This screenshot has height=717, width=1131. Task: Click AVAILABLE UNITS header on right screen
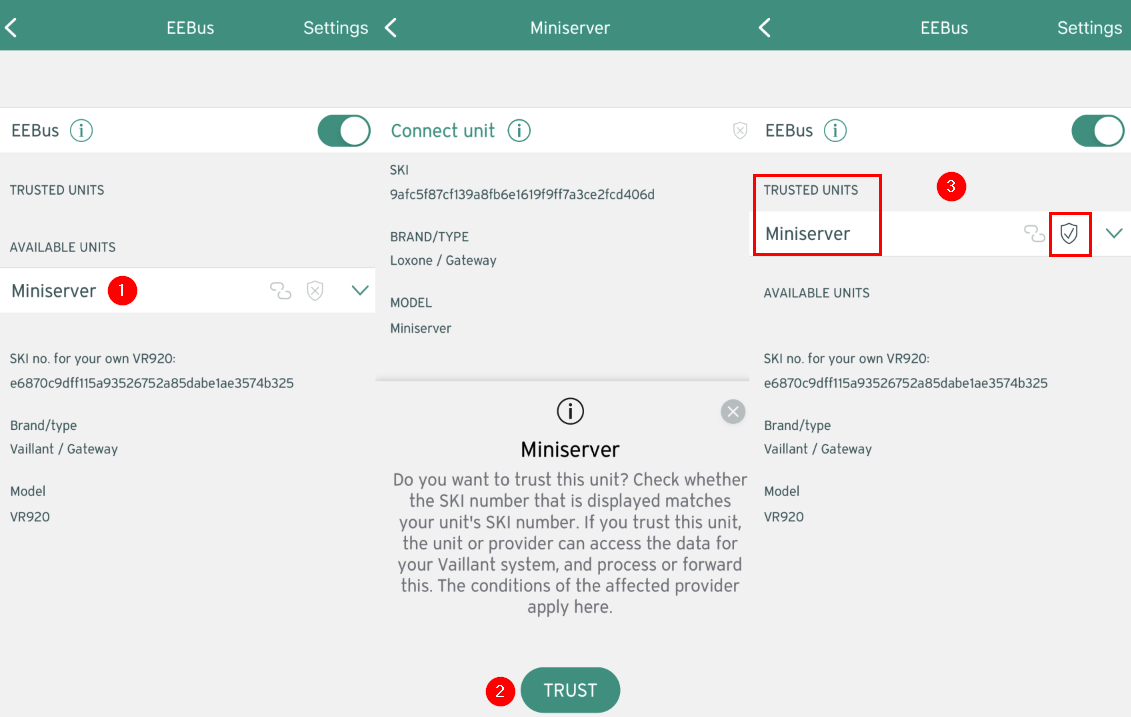coord(817,293)
